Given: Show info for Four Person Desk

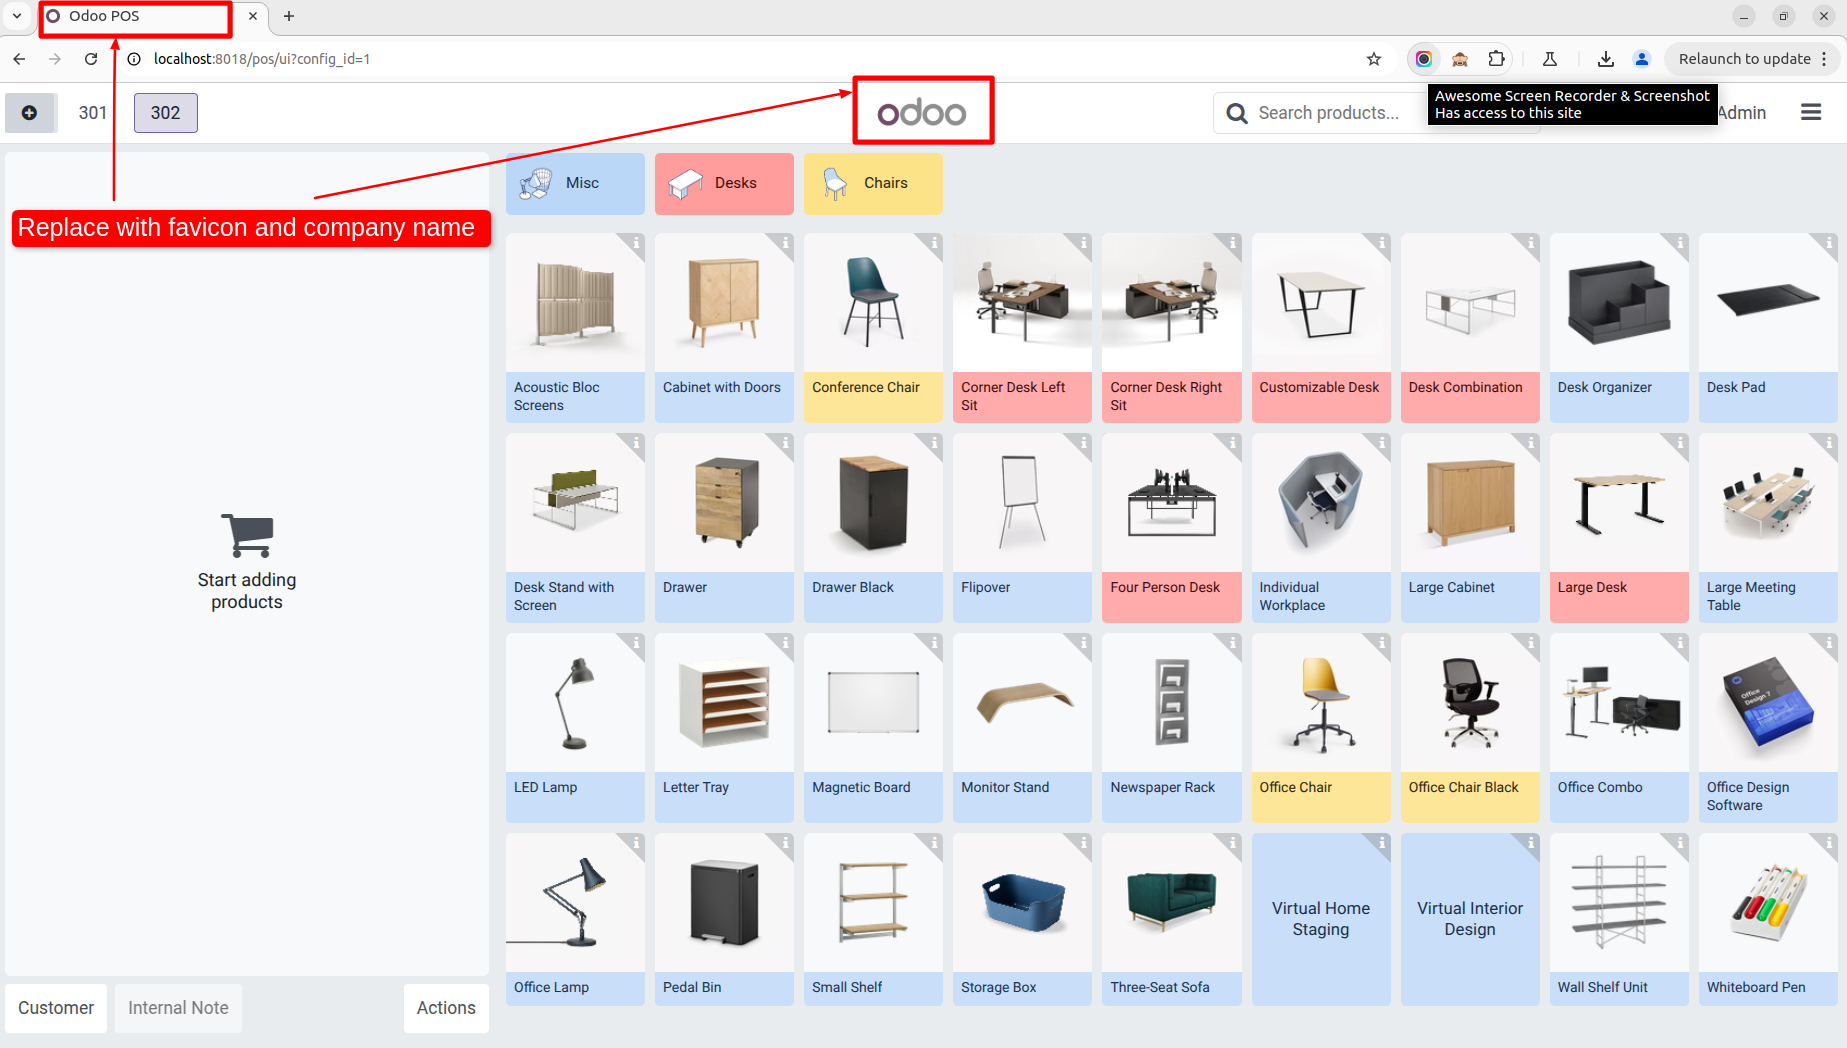Looking at the screenshot, I should 1231,443.
